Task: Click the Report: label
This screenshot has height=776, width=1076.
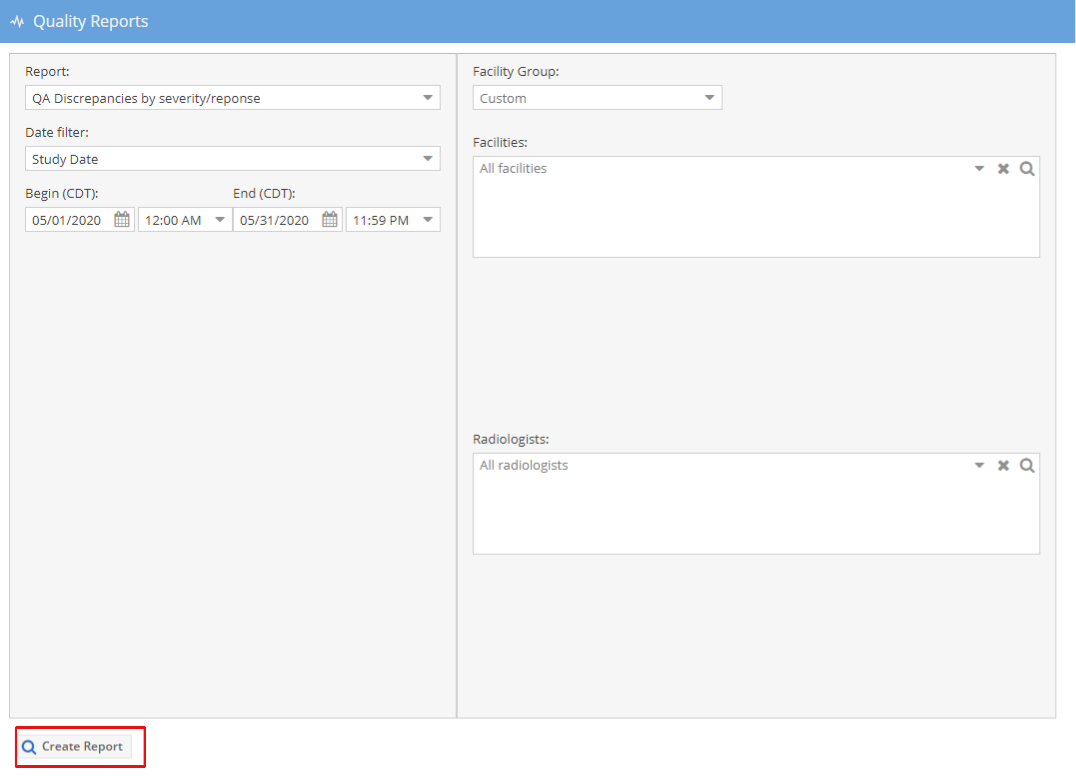Action: [47, 71]
